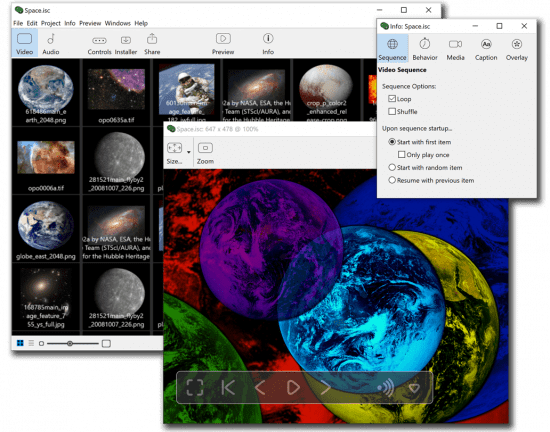Viewport: 550px width, 432px height.
Task: Go to previous item in preview controls
Action: pos(260,388)
